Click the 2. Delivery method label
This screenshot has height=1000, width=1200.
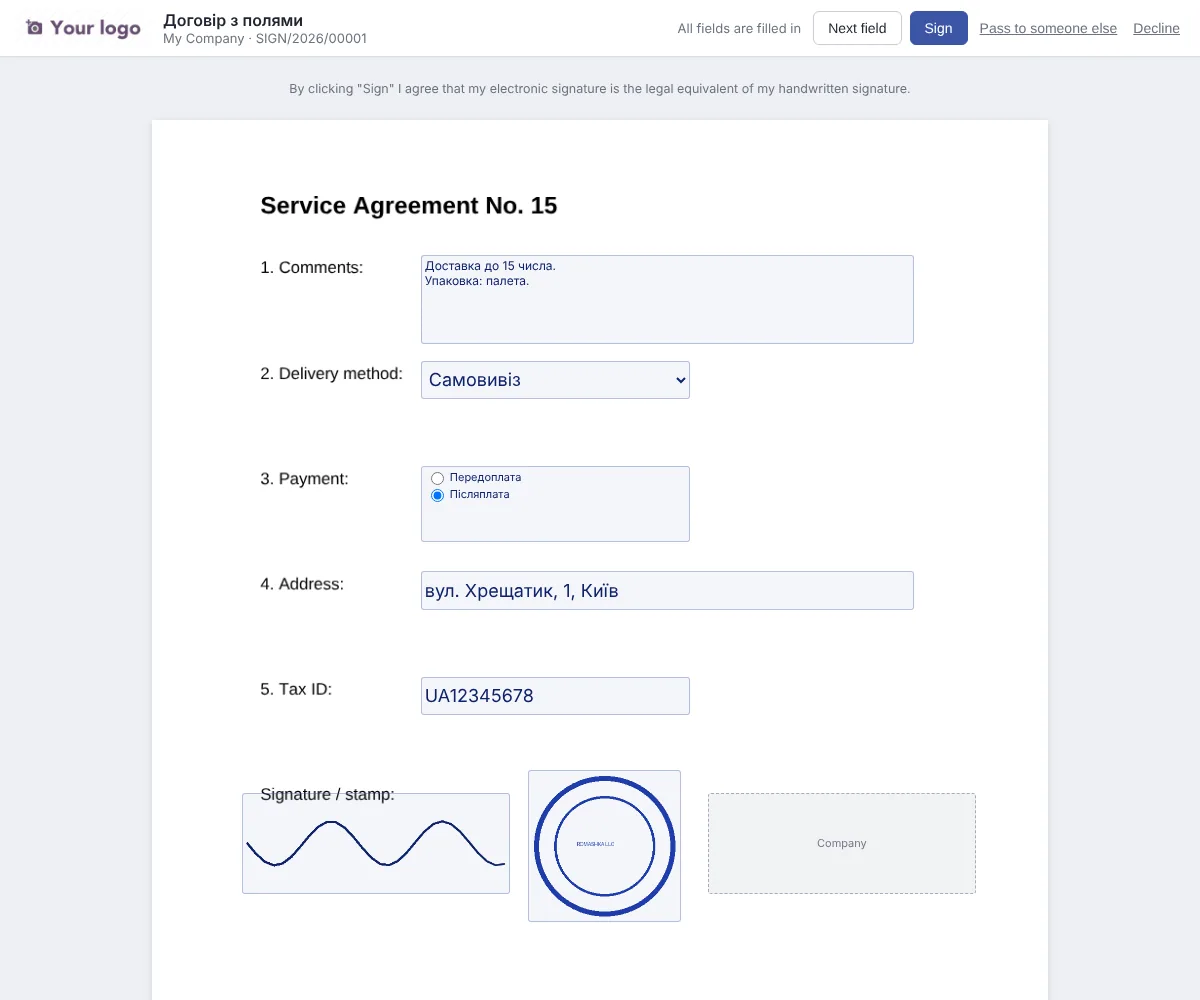332,374
